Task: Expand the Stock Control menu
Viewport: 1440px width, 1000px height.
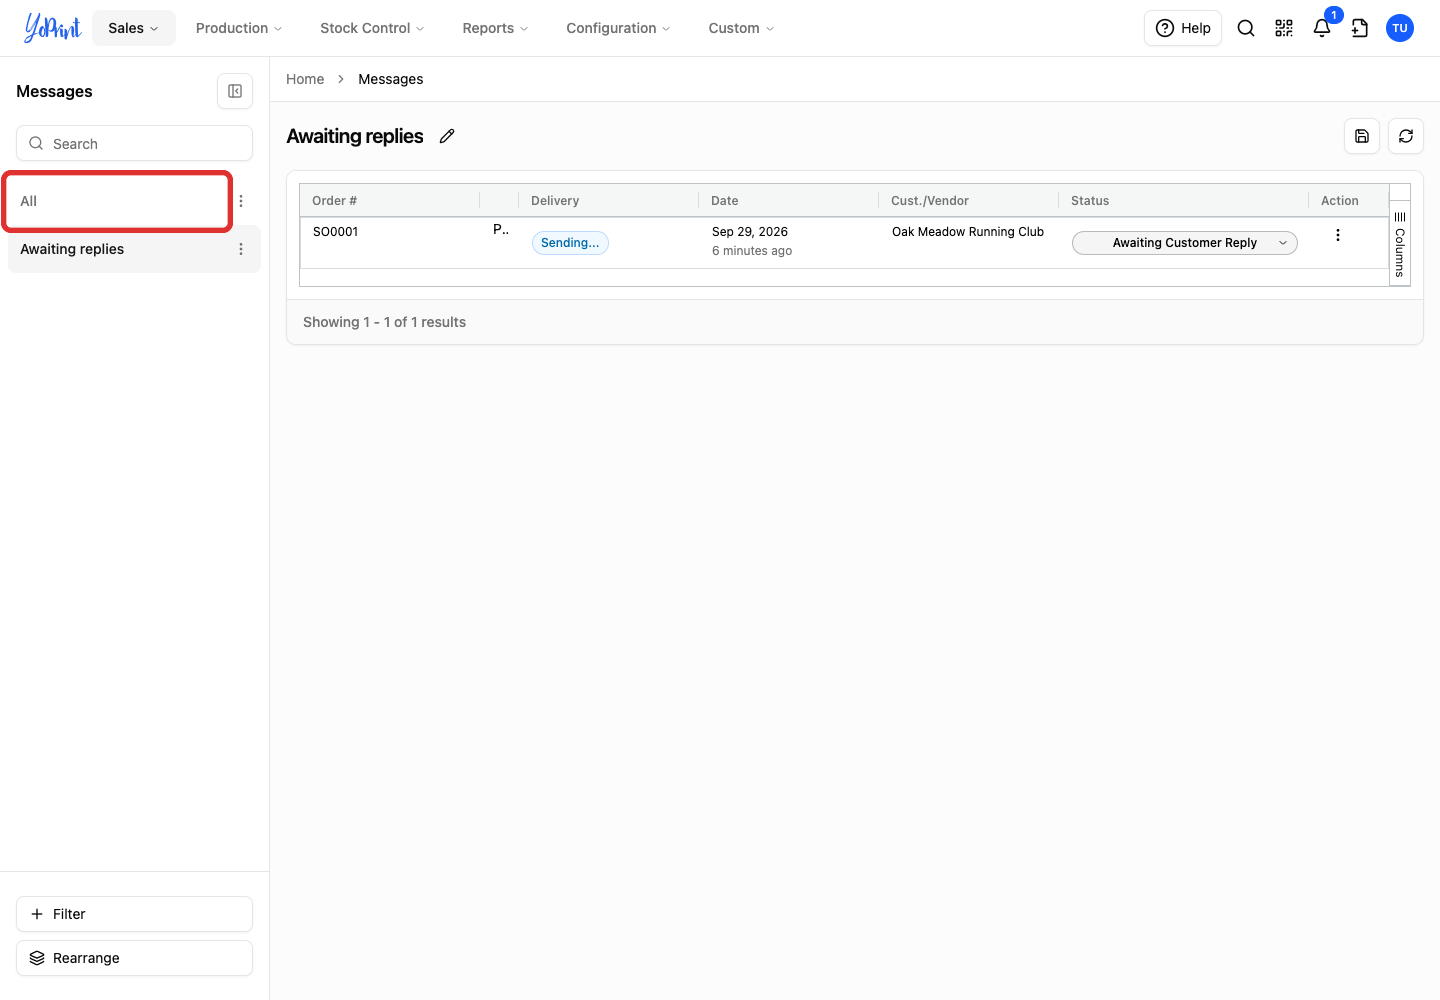Action: point(372,28)
